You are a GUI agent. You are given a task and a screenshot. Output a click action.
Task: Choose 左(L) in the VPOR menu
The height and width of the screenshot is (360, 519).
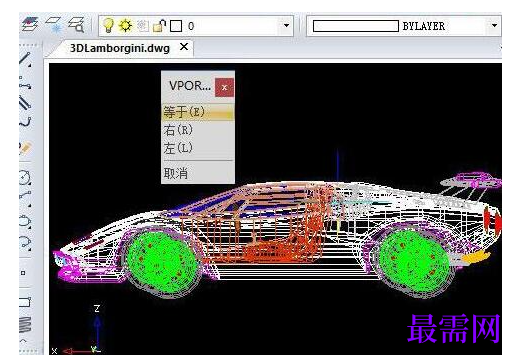tap(198, 148)
